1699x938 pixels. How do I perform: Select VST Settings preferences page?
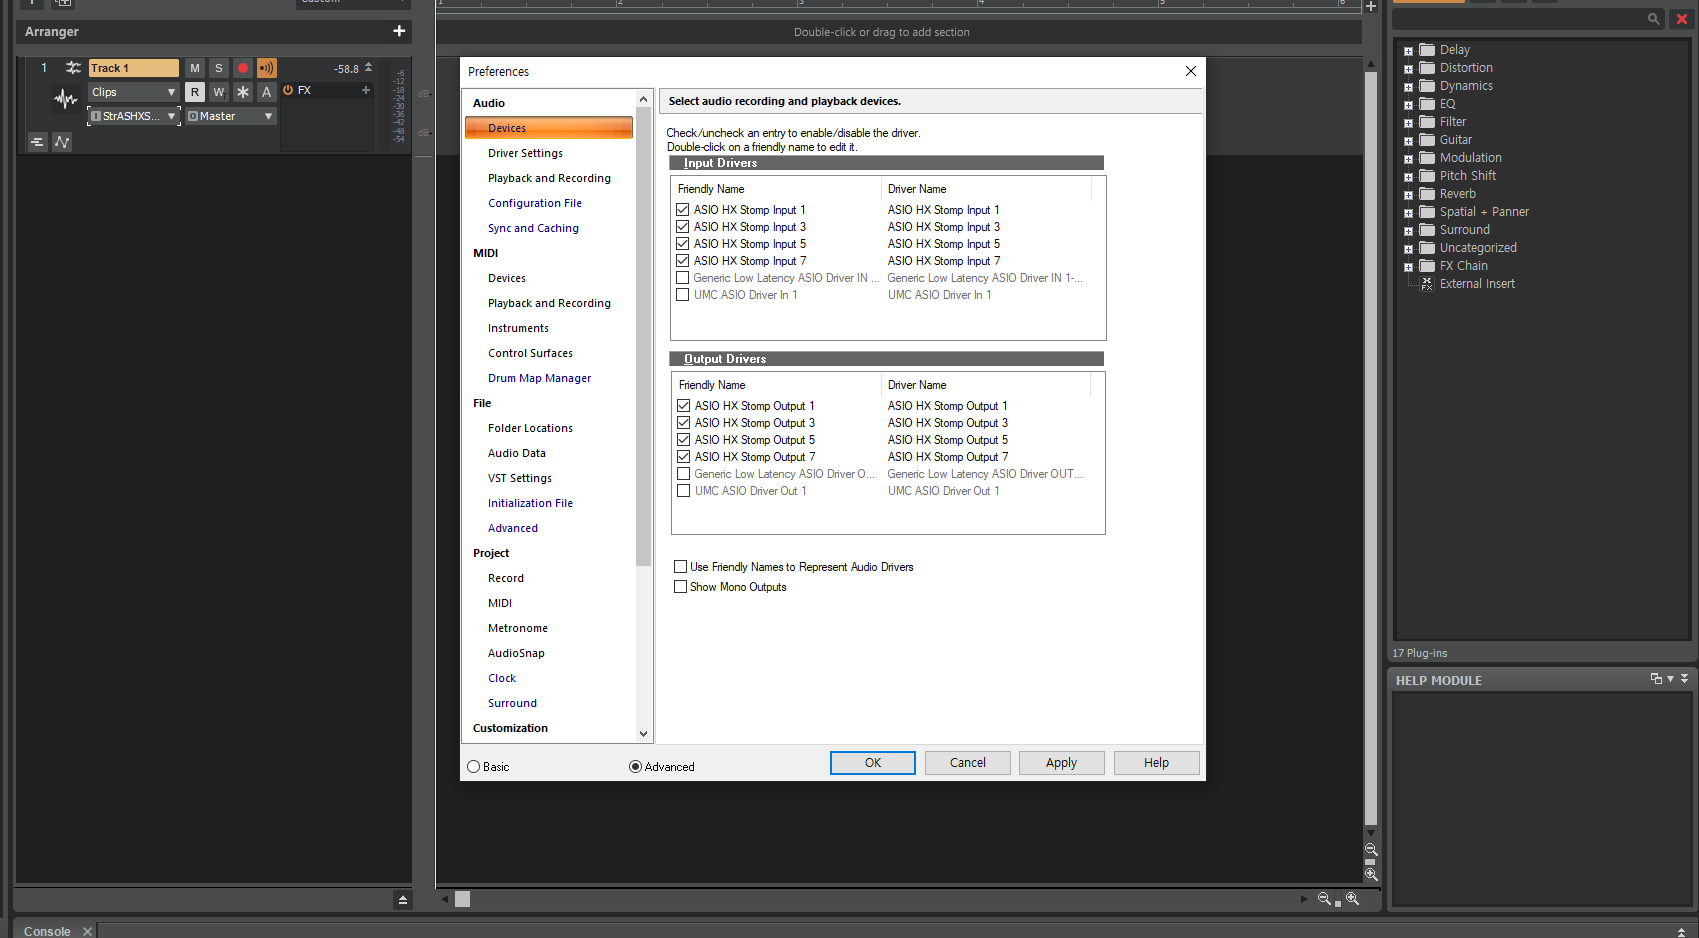tap(519, 478)
